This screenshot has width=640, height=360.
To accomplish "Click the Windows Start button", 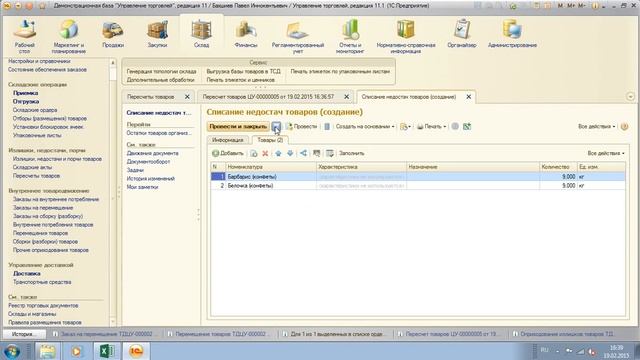I will 12,351.
